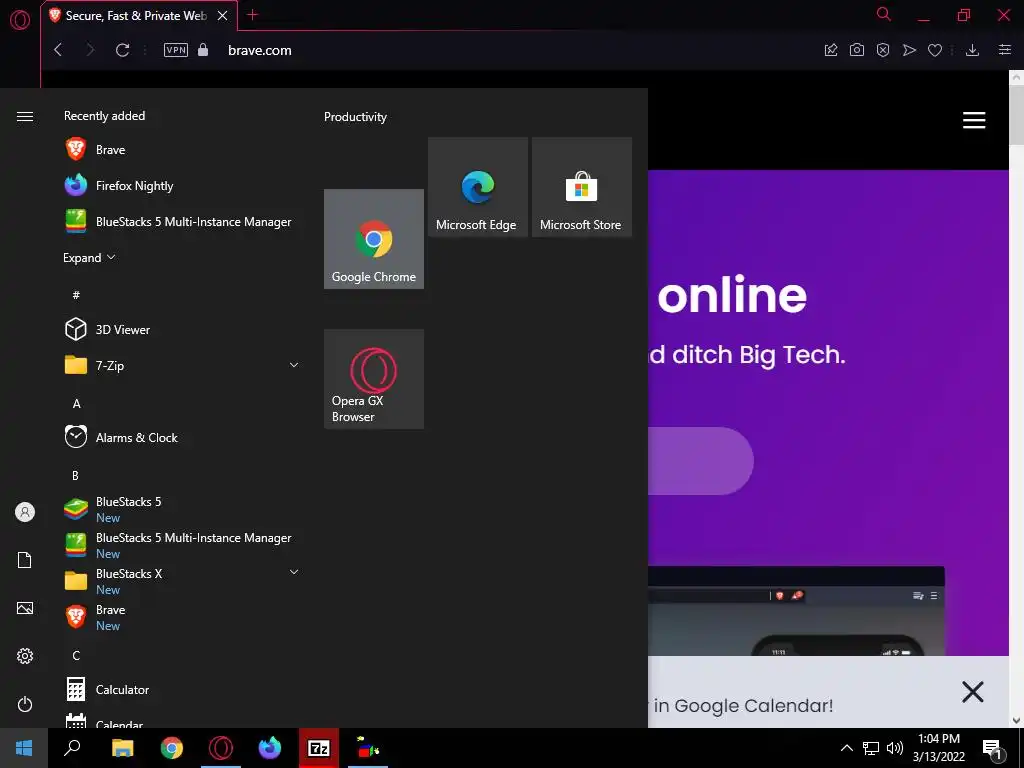Screen dimensions: 1024x768
Task: Open the My Flow send icon
Action: click(909, 50)
